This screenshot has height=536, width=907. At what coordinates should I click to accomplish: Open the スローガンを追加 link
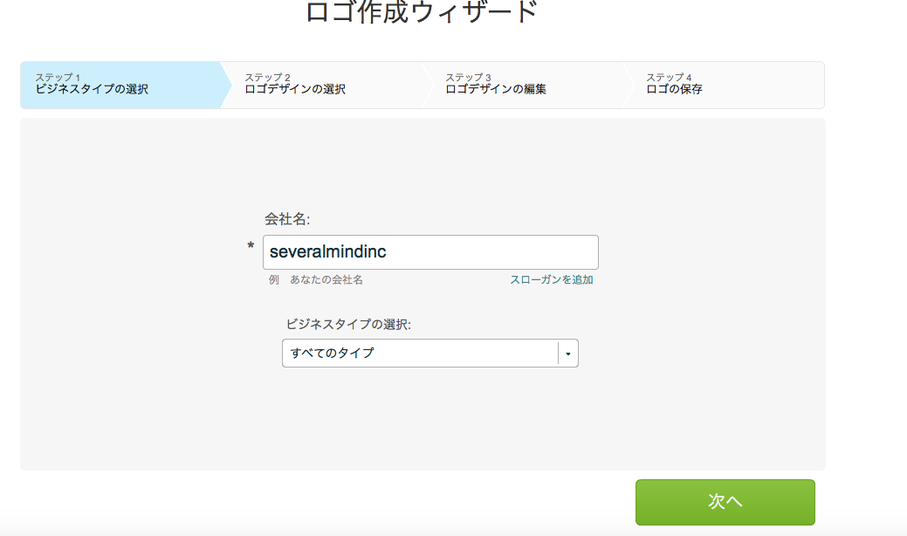(551, 280)
